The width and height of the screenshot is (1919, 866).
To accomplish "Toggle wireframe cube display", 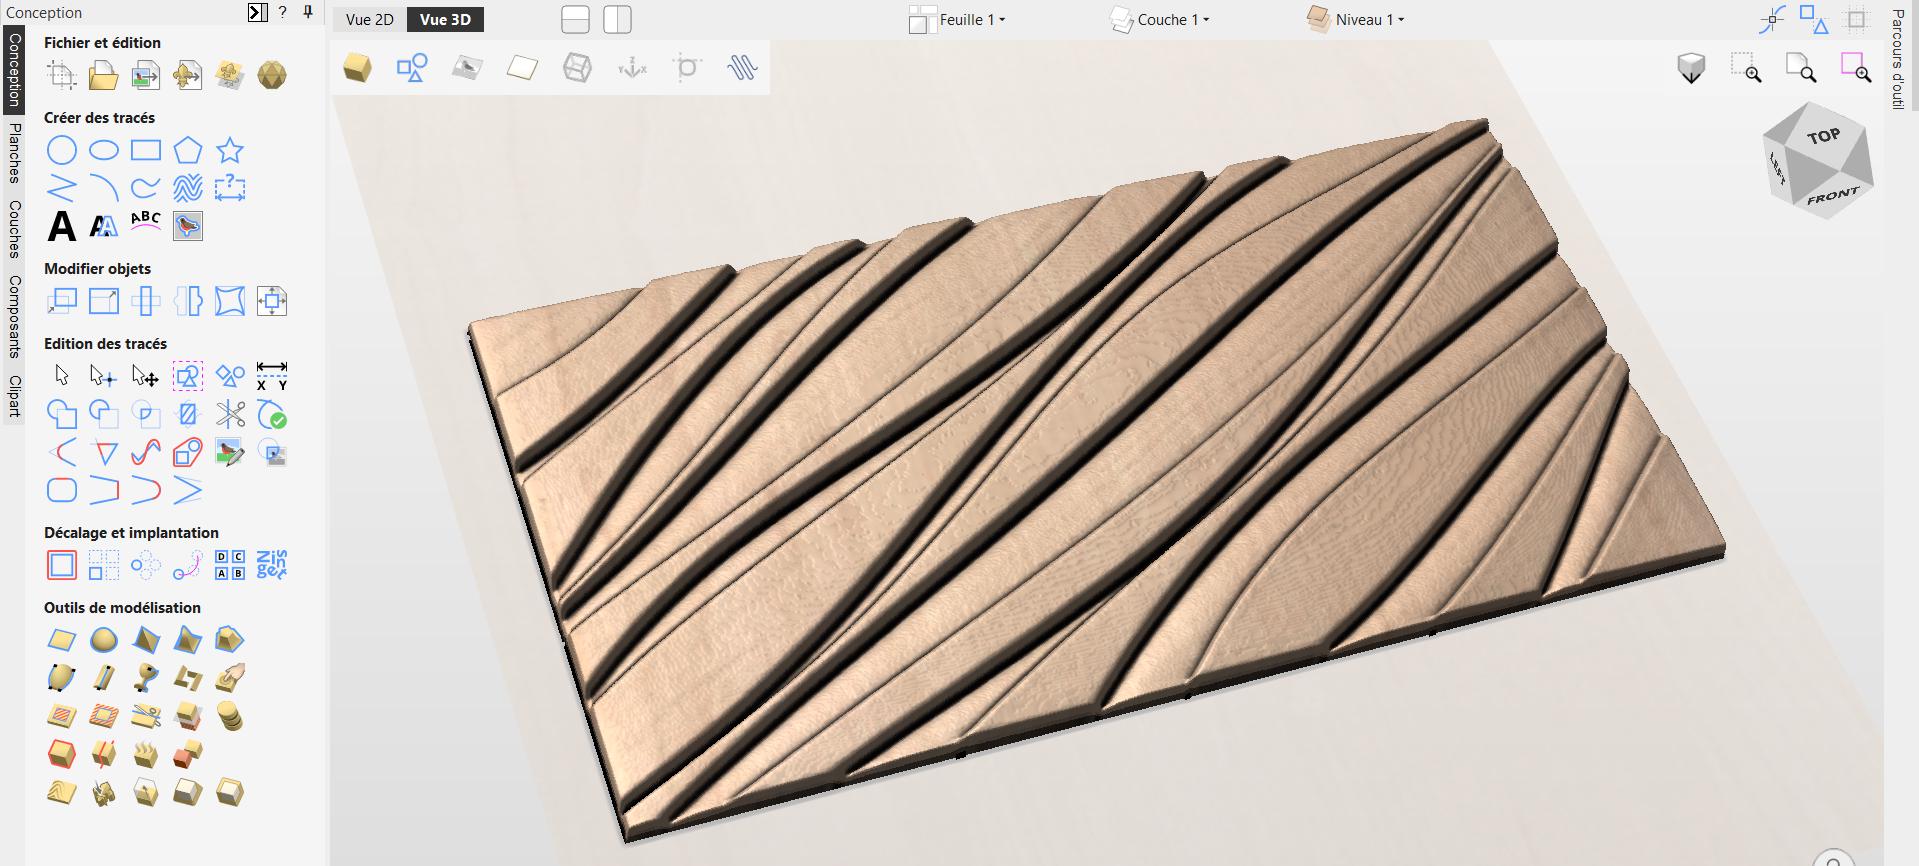I will point(577,67).
